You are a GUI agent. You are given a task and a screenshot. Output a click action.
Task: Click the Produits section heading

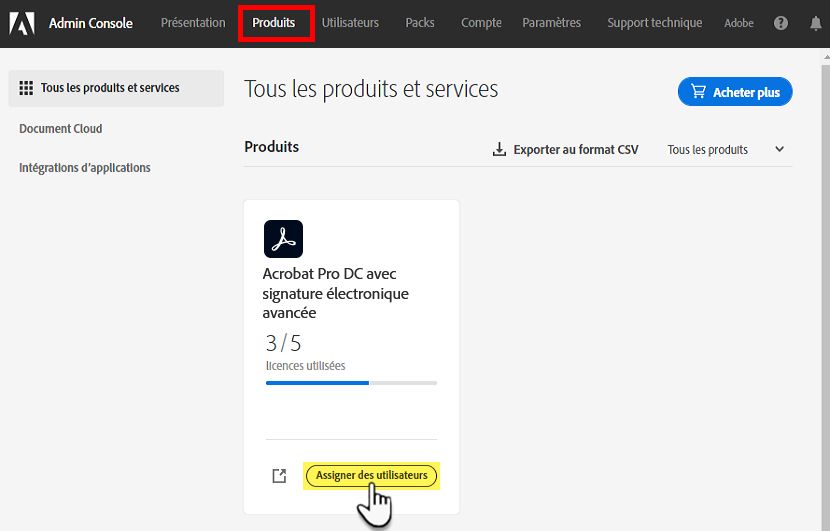pos(272,147)
